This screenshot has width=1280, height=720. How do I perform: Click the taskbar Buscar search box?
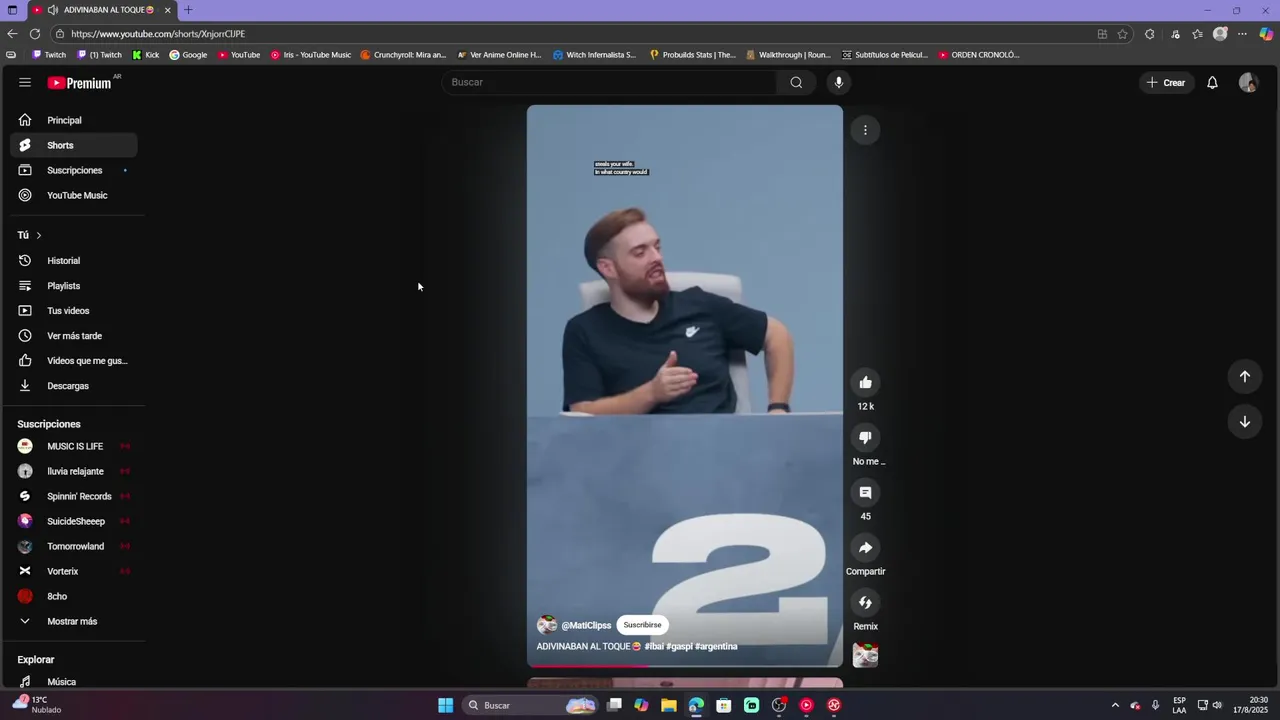coord(530,705)
